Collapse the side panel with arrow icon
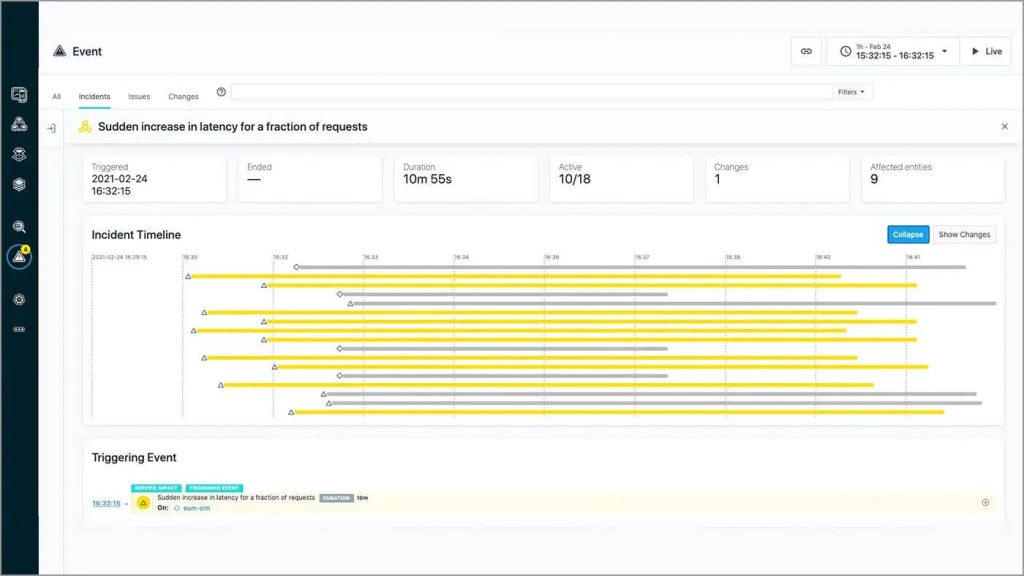Image resolution: width=1024 pixels, height=576 pixels. (51, 128)
